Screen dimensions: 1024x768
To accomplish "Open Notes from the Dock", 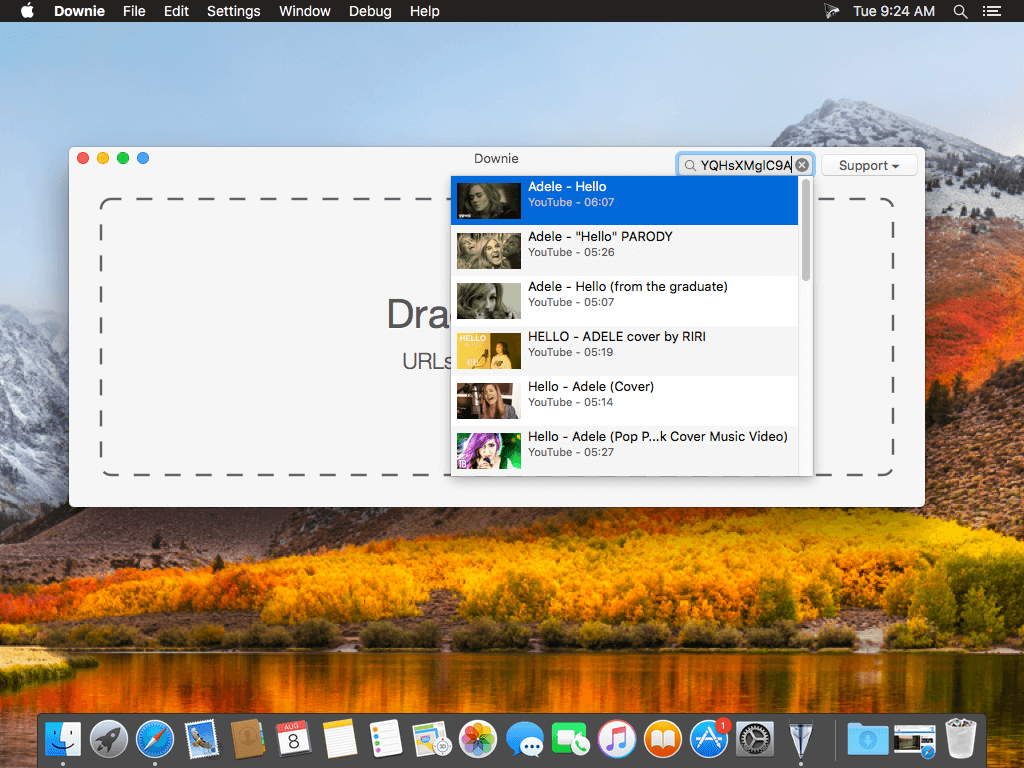I will (340, 739).
